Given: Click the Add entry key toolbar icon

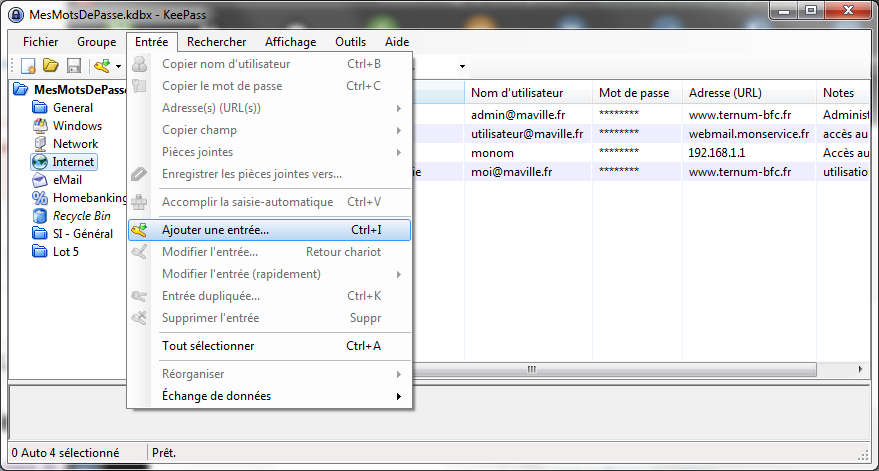Looking at the screenshot, I should pyautogui.click(x=101, y=66).
